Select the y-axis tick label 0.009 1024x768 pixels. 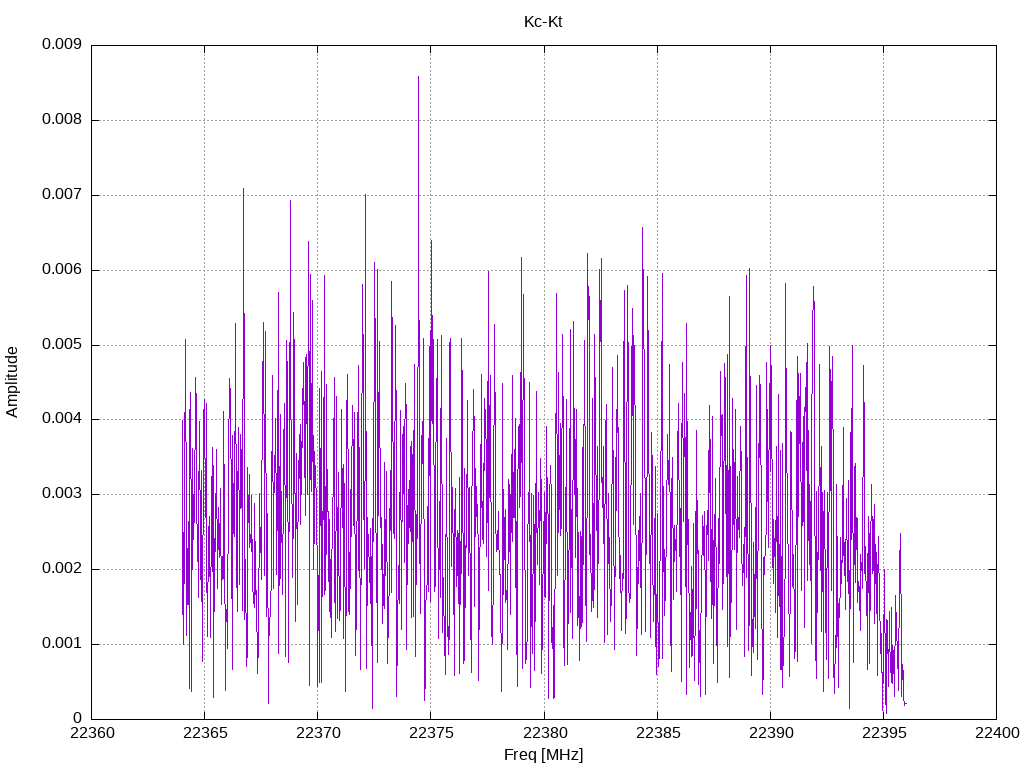click(x=62, y=44)
